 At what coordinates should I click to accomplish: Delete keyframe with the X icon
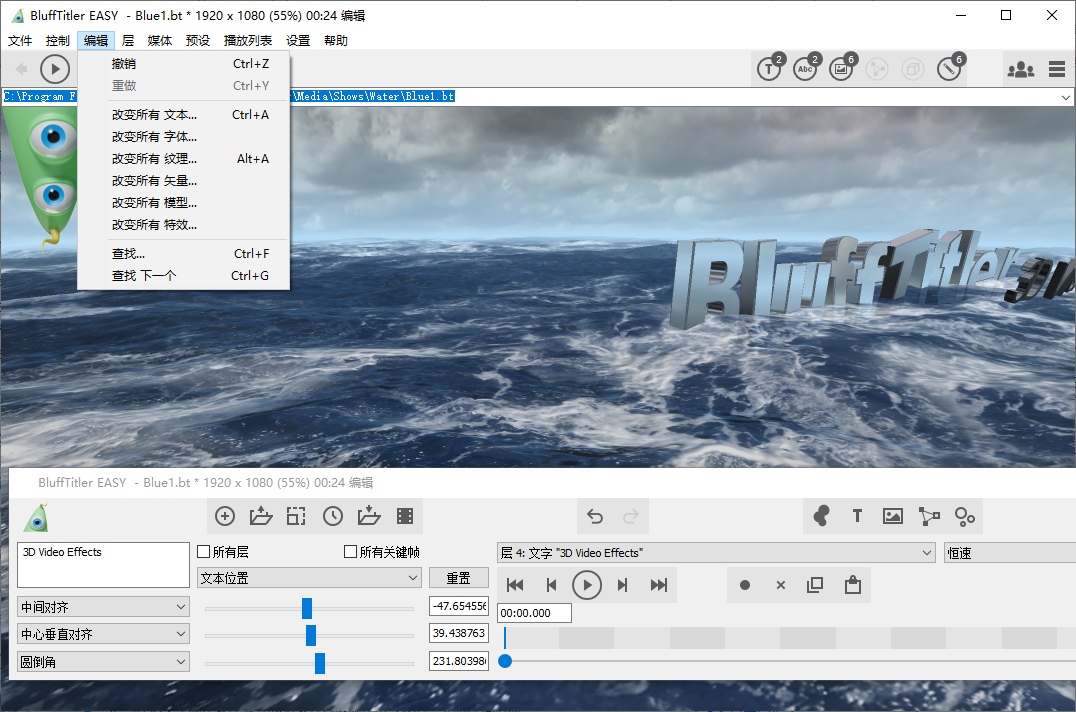pos(781,585)
